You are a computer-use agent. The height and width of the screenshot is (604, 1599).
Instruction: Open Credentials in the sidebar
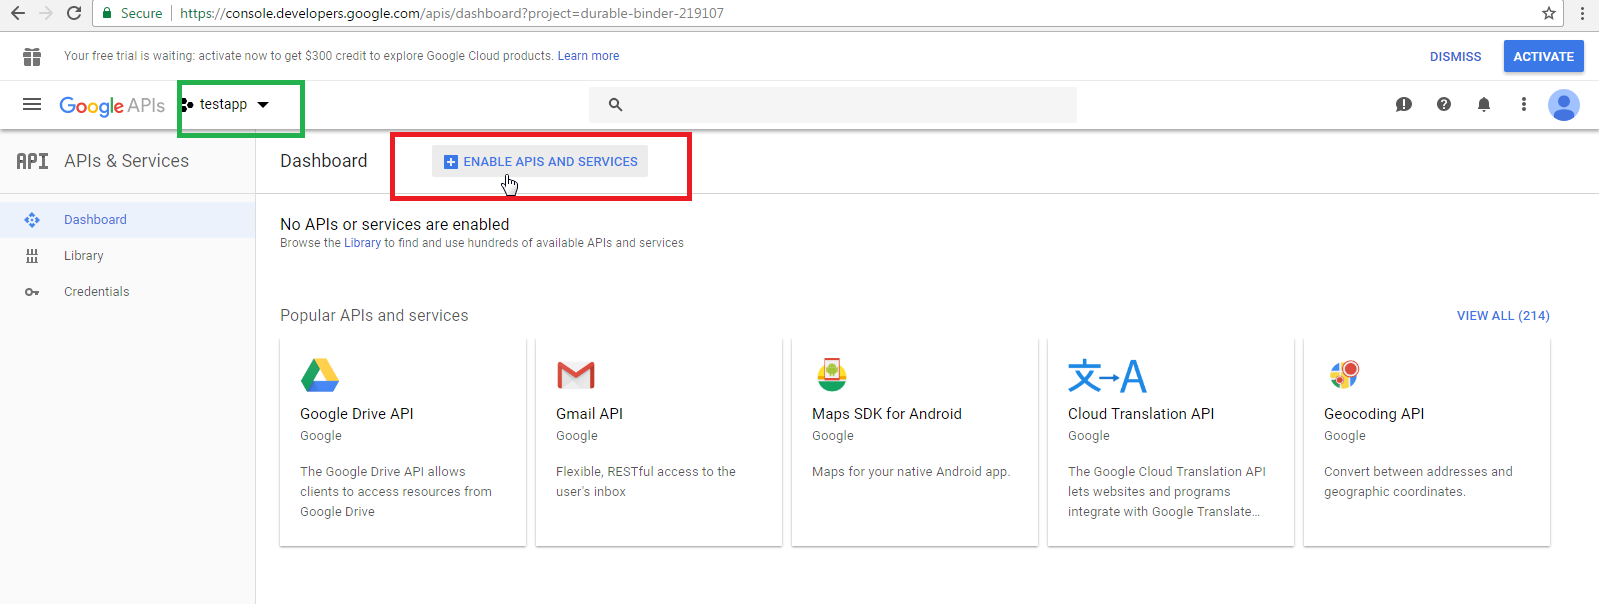127,292
